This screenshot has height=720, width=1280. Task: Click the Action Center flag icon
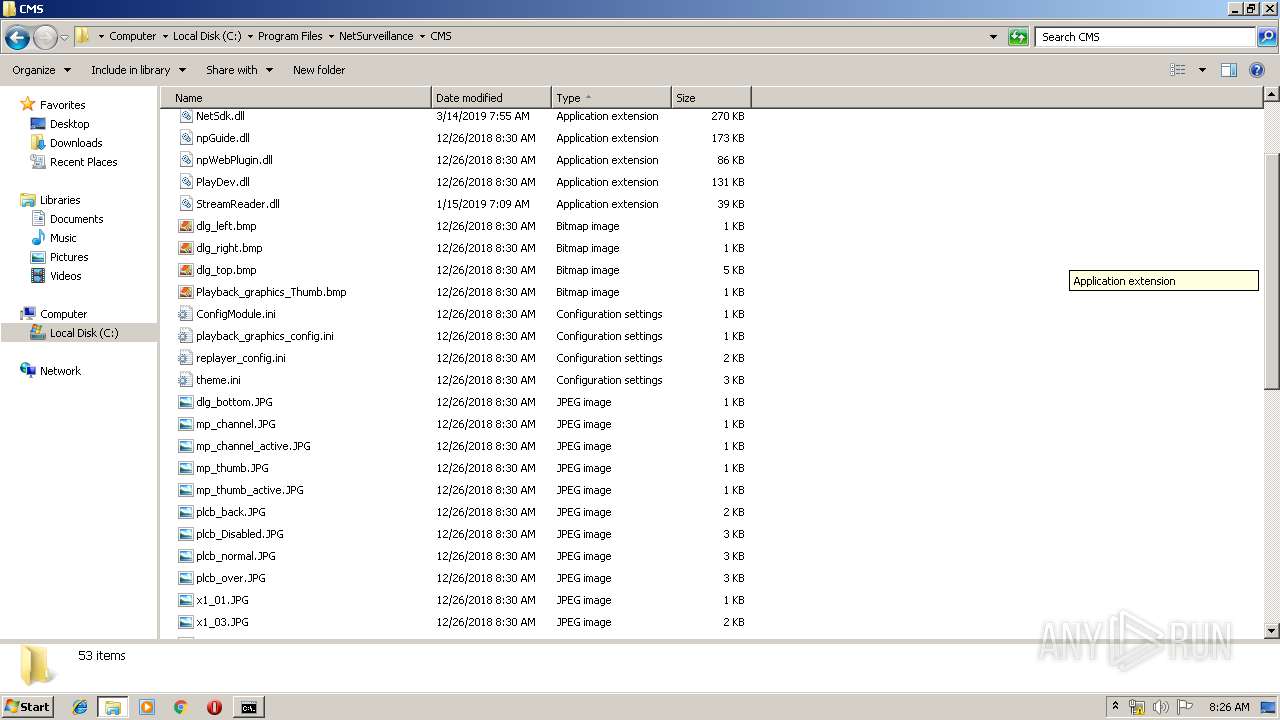point(1185,707)
